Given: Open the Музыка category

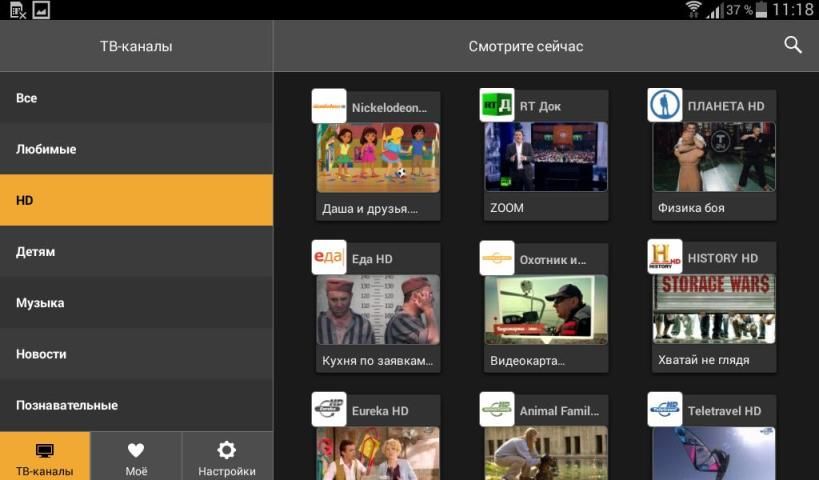Looking at the screenshot, I should coord(136,303).
